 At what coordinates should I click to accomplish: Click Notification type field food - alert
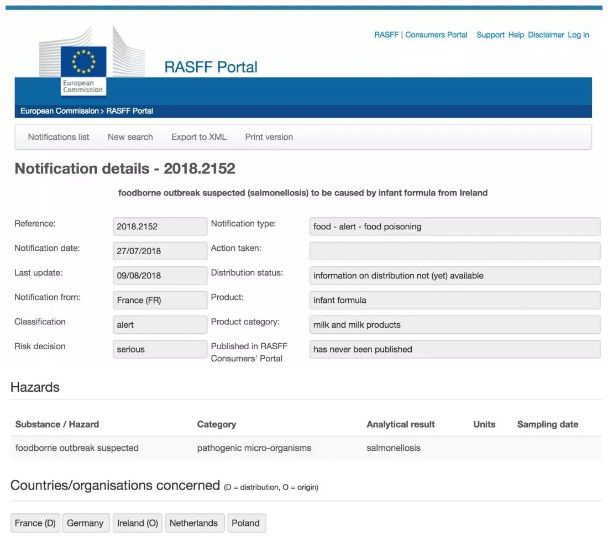455,226
